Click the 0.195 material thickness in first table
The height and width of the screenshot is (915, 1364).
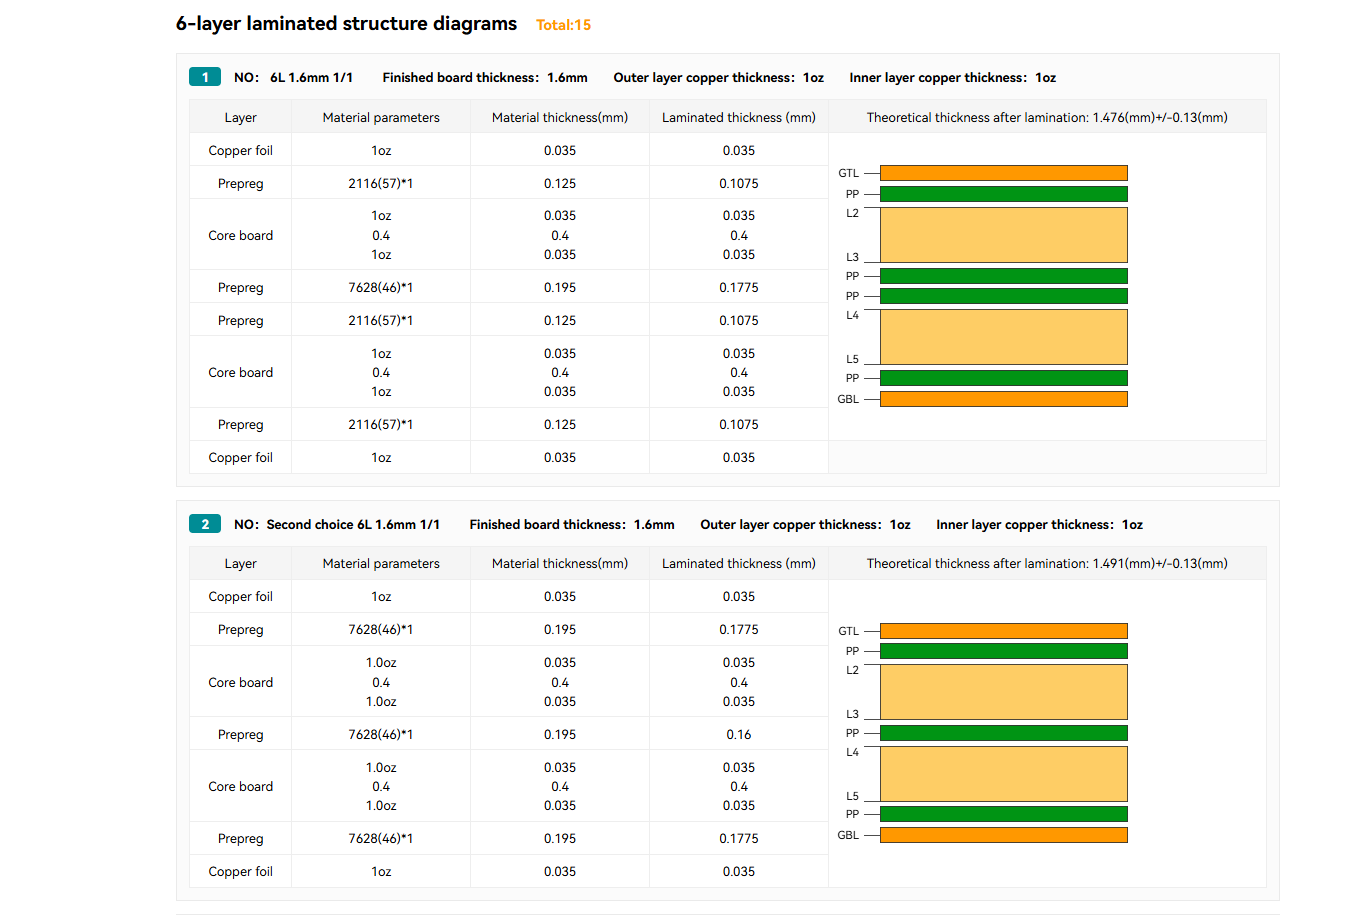[x=560, y=287]
